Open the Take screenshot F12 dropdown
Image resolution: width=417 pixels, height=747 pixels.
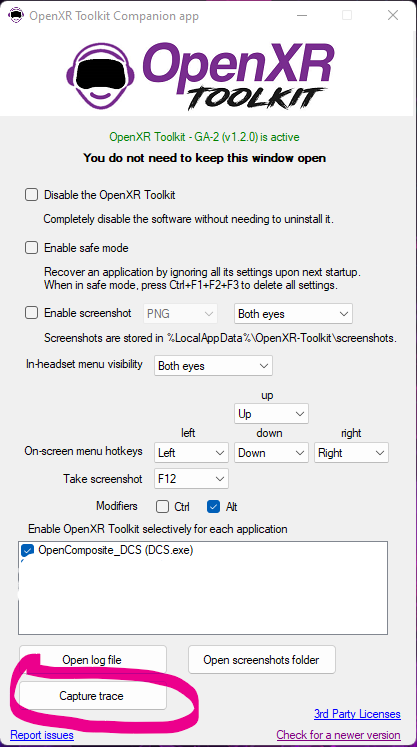point(191,479)
